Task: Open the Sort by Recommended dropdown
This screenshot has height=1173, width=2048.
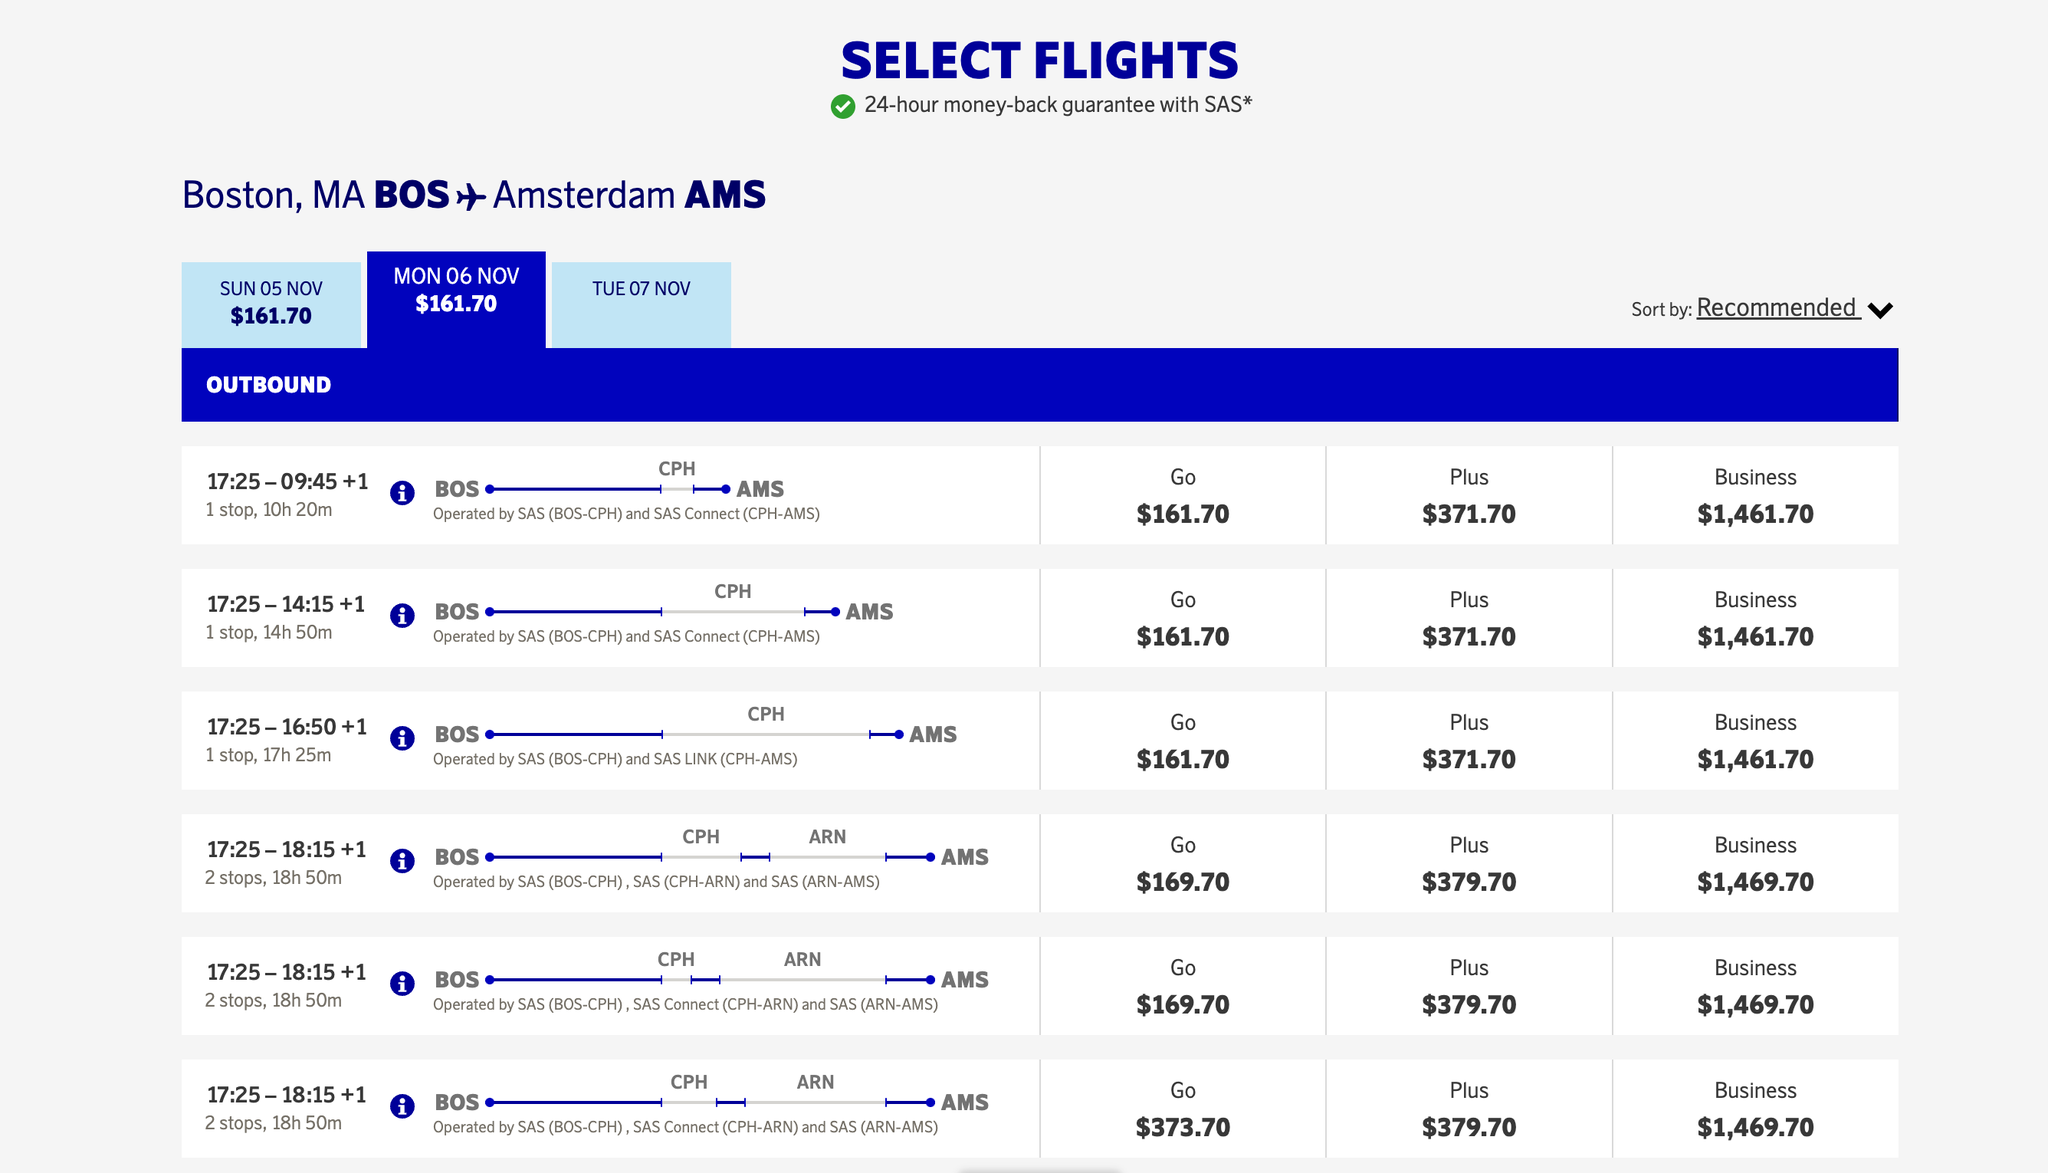Action: (1778, 308)
